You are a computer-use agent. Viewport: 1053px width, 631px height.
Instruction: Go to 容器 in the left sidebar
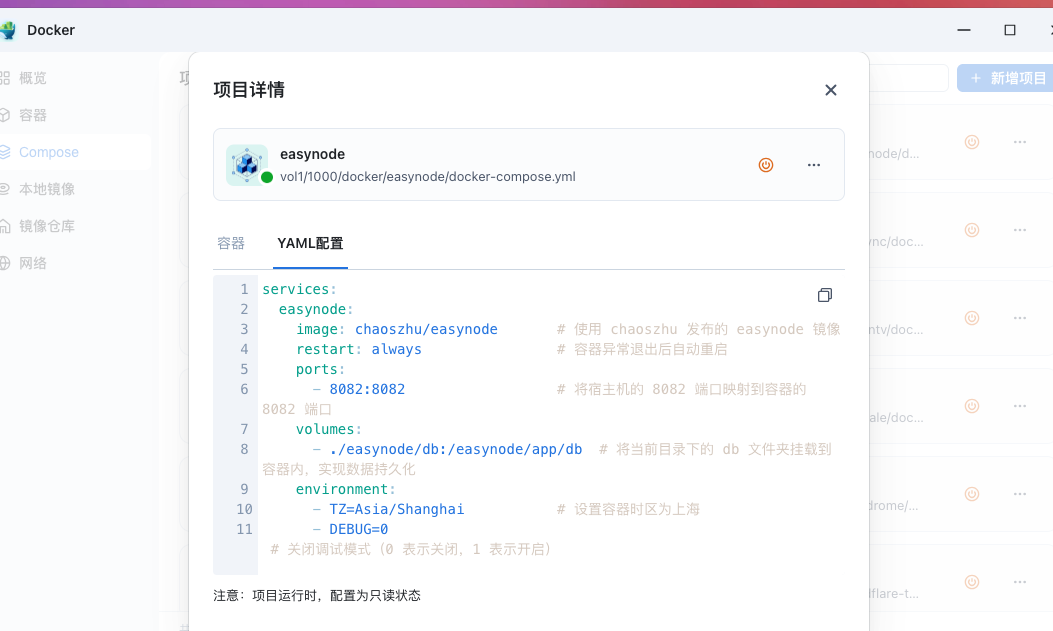(33, 115)
